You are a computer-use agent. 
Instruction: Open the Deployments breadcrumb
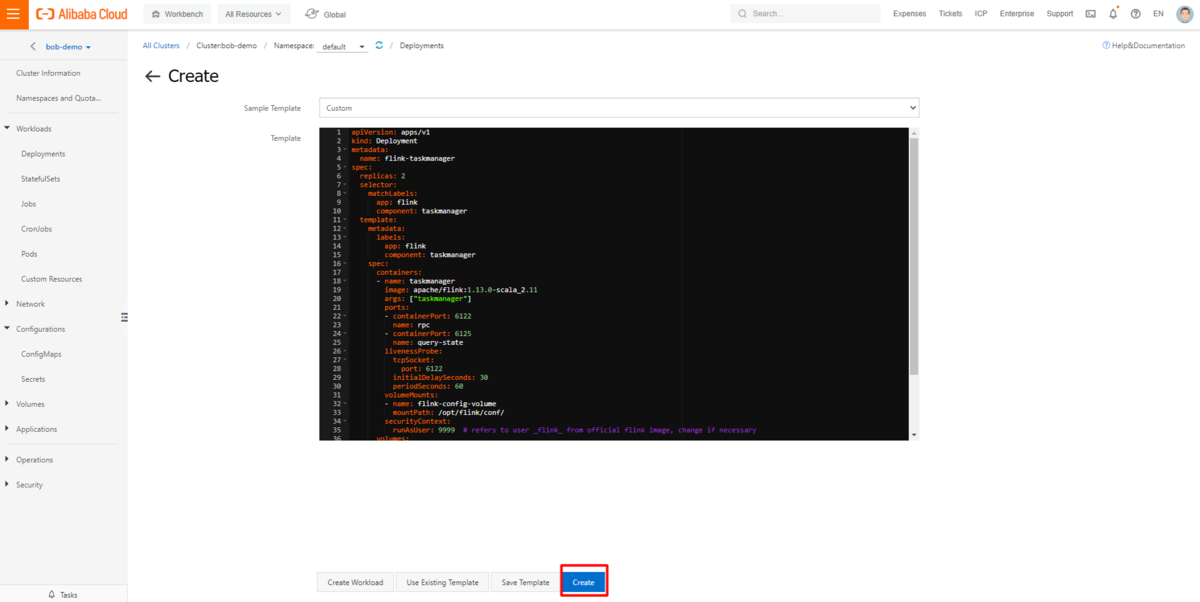tap(422, 46)
